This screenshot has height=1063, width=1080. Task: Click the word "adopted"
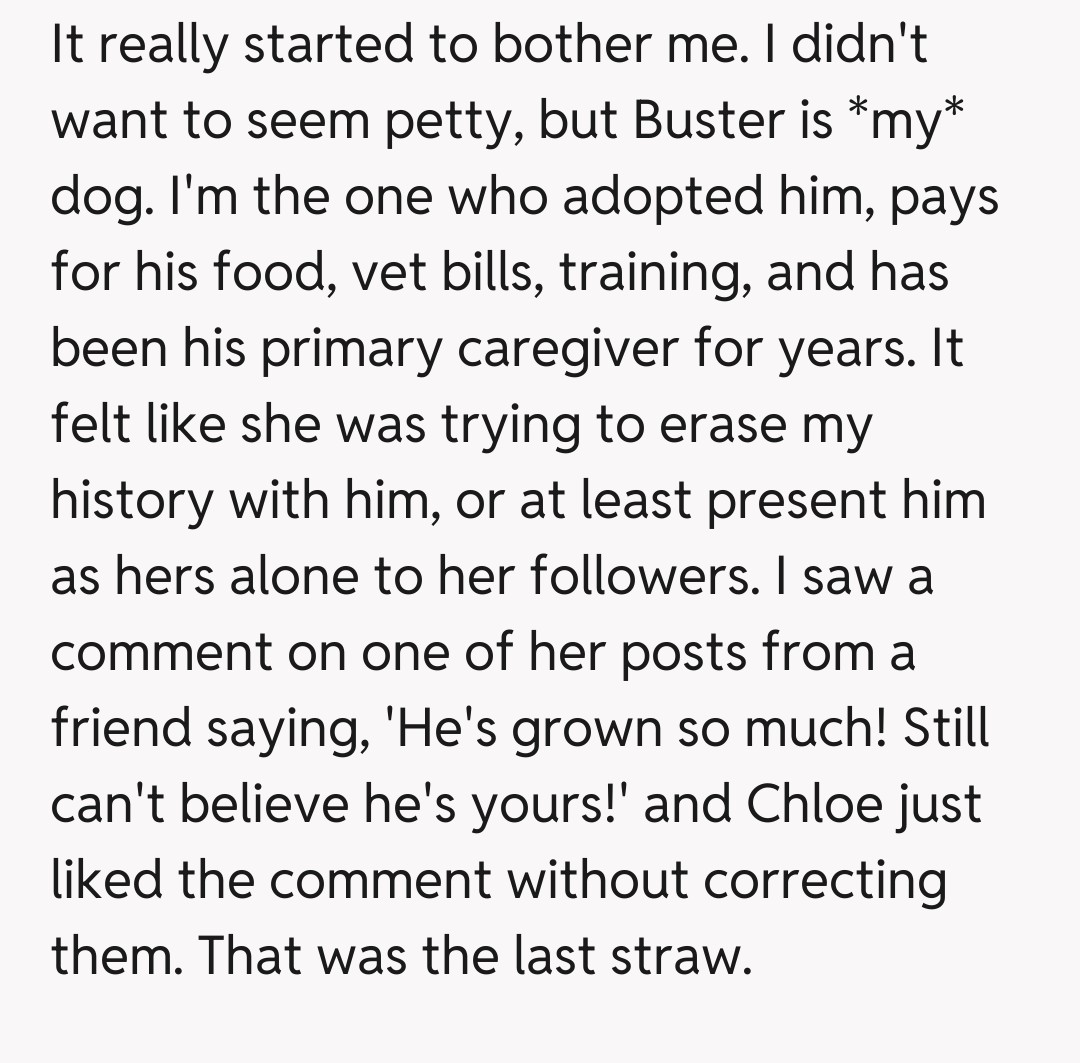point(663,197)
